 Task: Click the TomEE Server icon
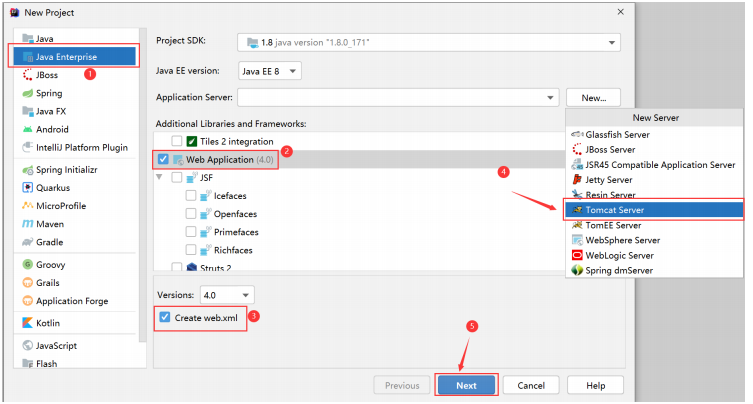click(x=577, y=225)
